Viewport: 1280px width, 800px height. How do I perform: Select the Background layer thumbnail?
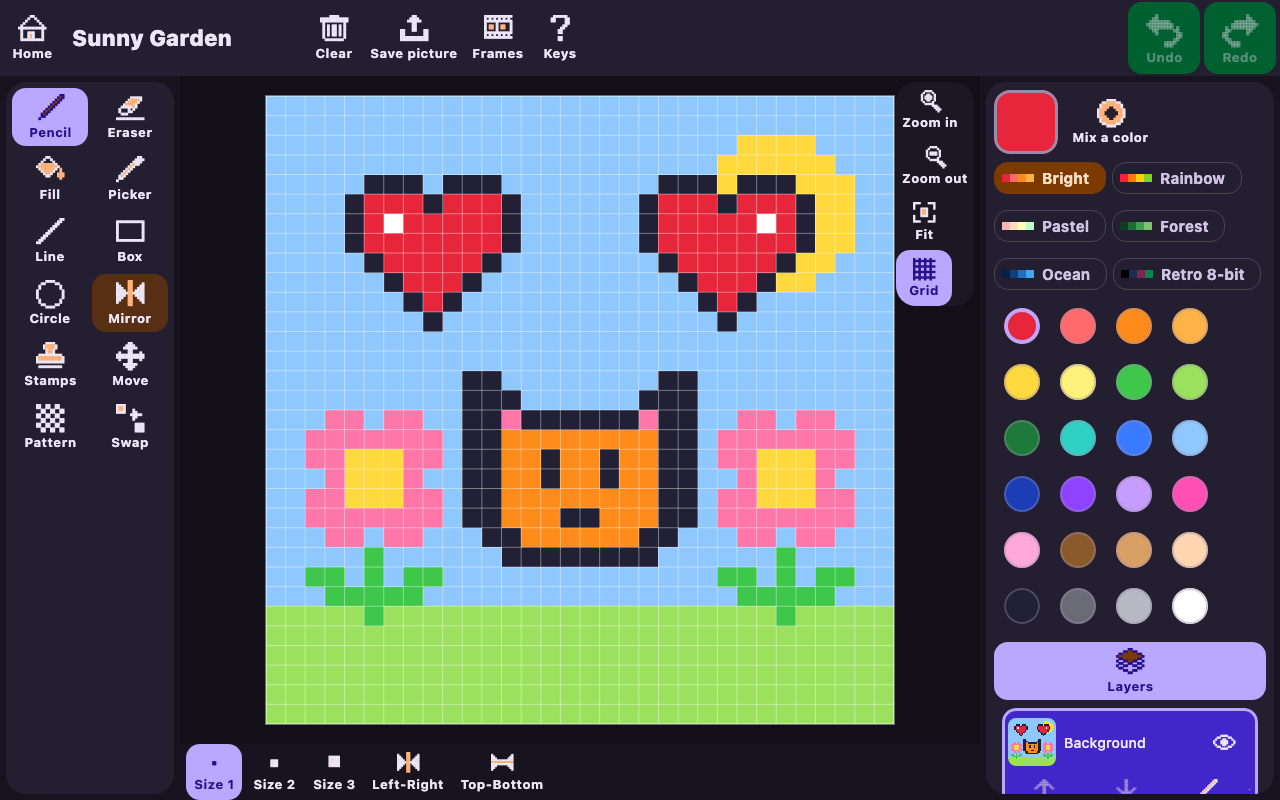(x=1032, y=742)
